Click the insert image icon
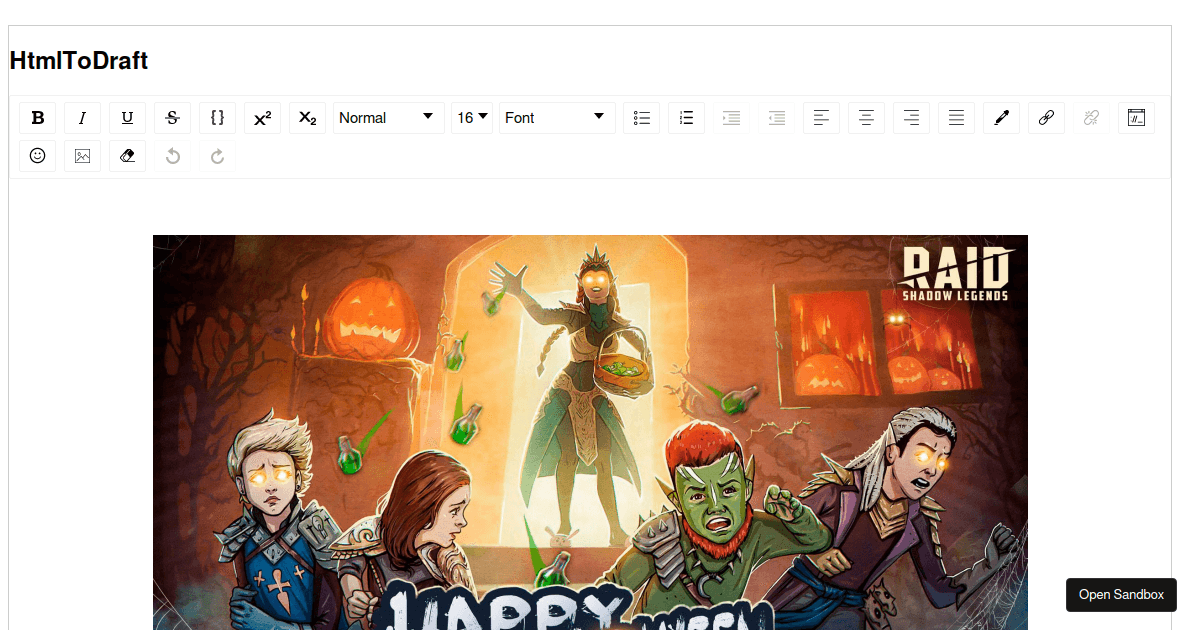 83,156
